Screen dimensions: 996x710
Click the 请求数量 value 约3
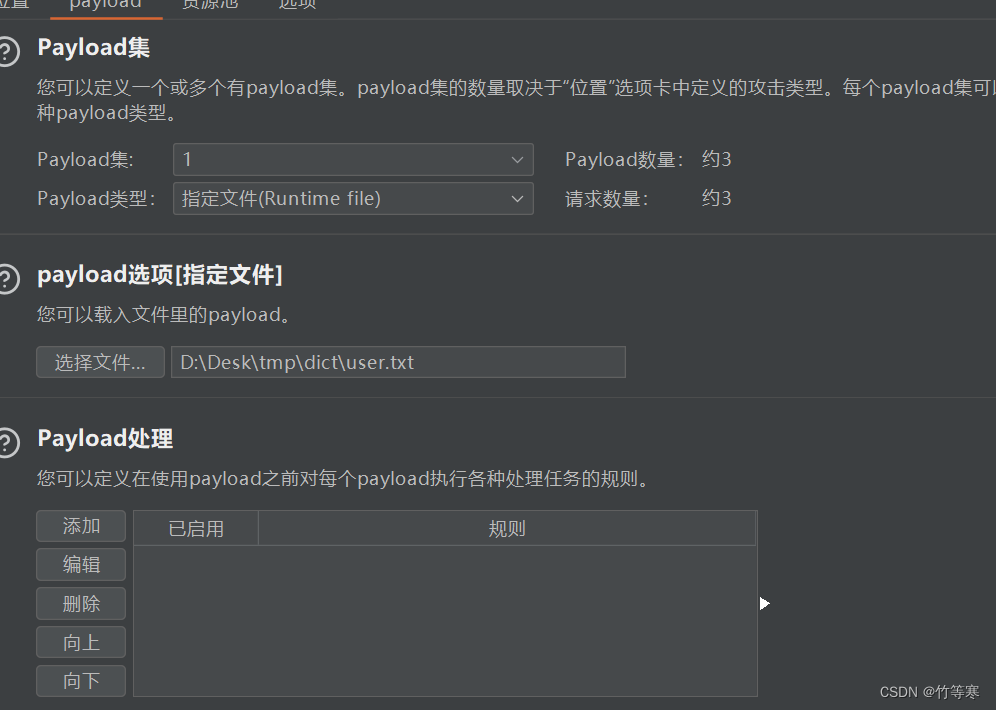click(717, 199)
